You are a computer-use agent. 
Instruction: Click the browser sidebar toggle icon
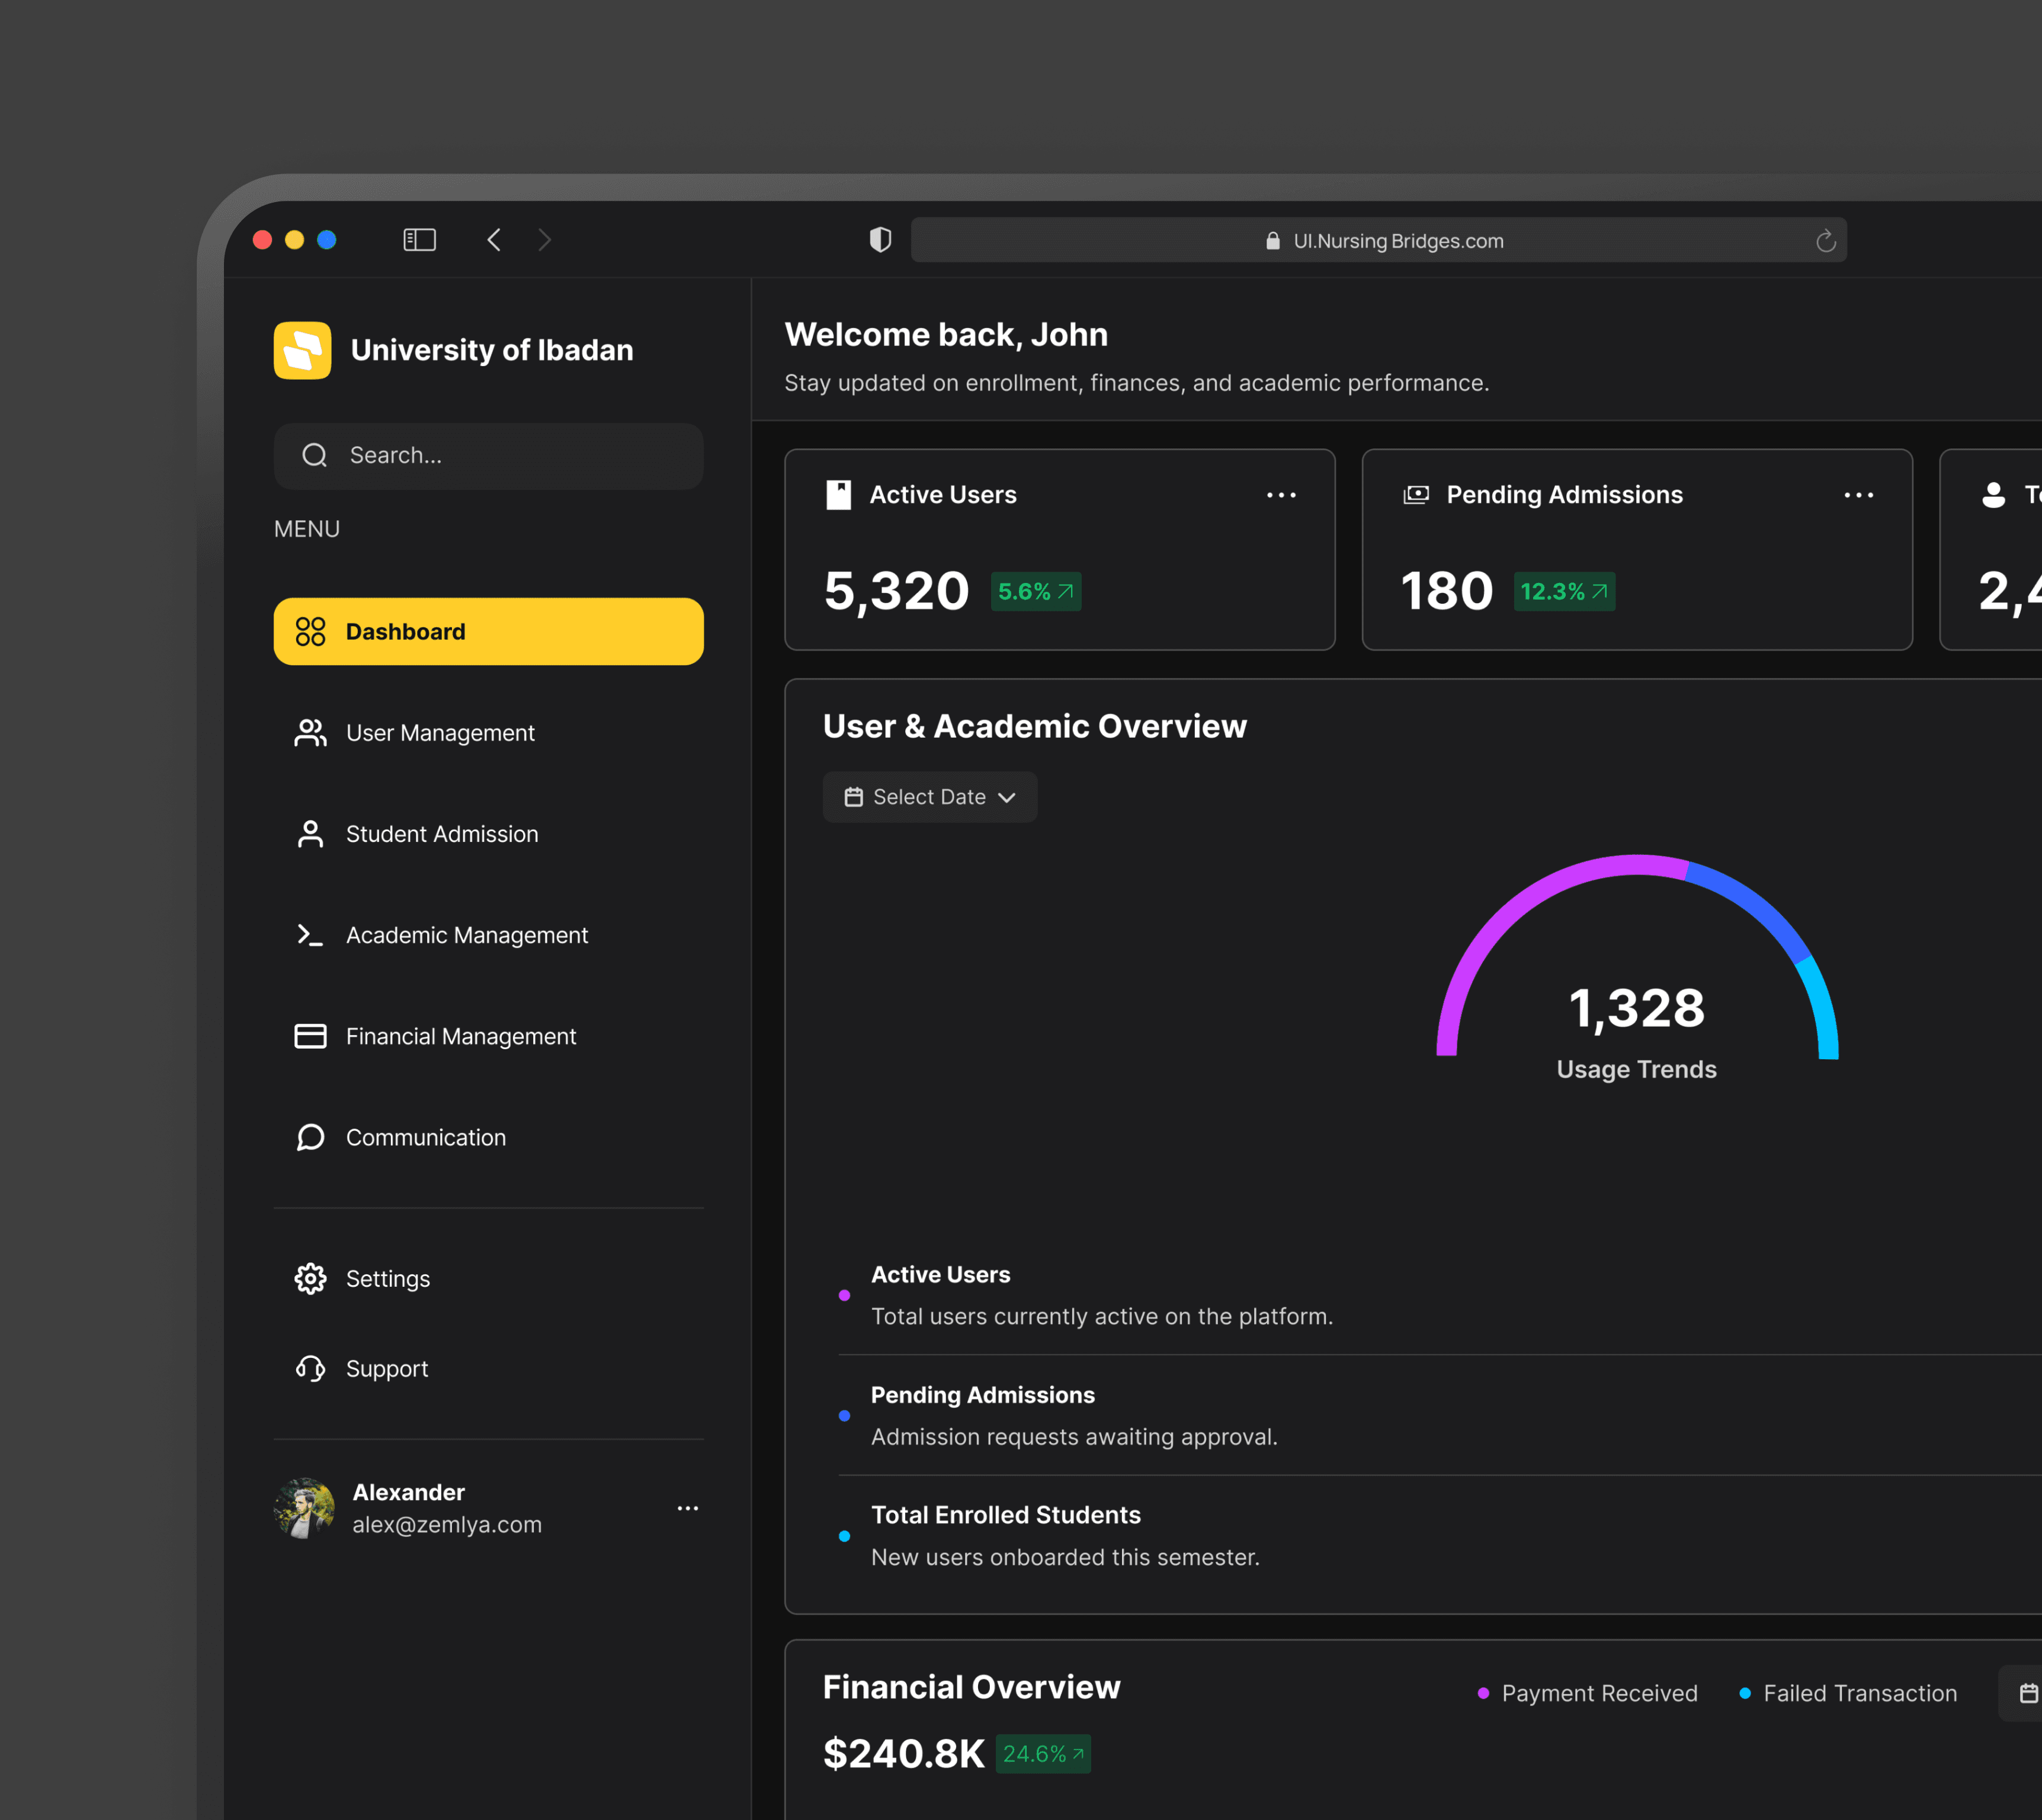419,240
